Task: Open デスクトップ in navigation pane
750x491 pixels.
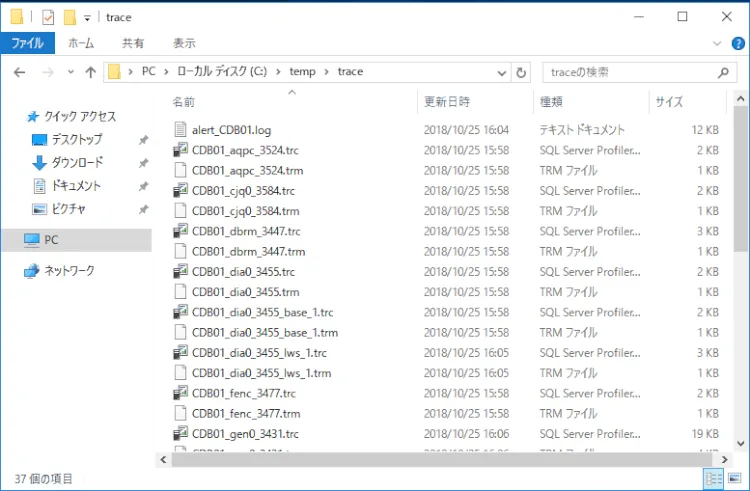Action: point(77,139)
